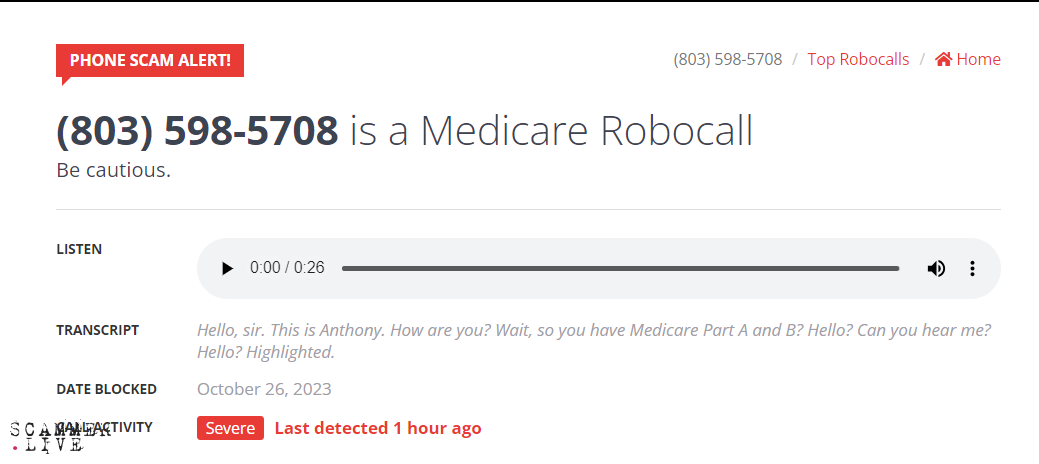Click the October 26, 2023 date

[x=264, y=389]
